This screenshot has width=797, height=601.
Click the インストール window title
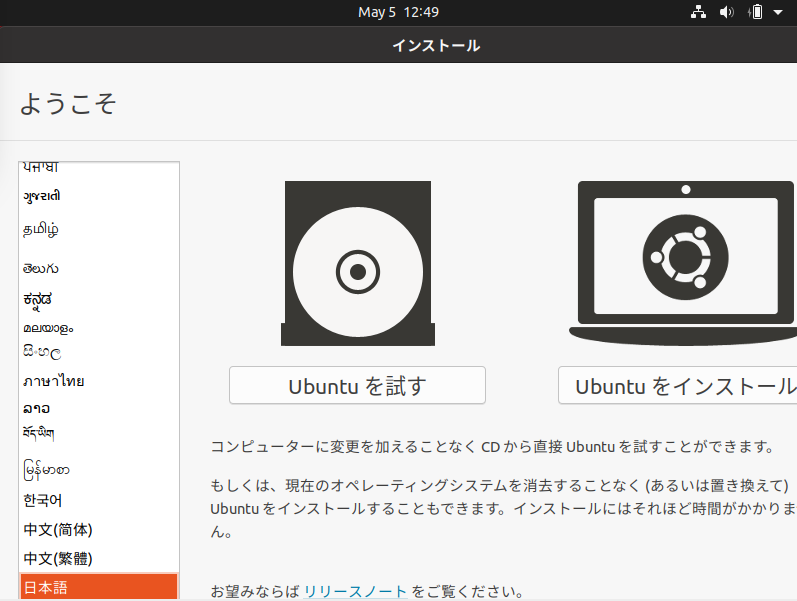(x=436, y=46)
